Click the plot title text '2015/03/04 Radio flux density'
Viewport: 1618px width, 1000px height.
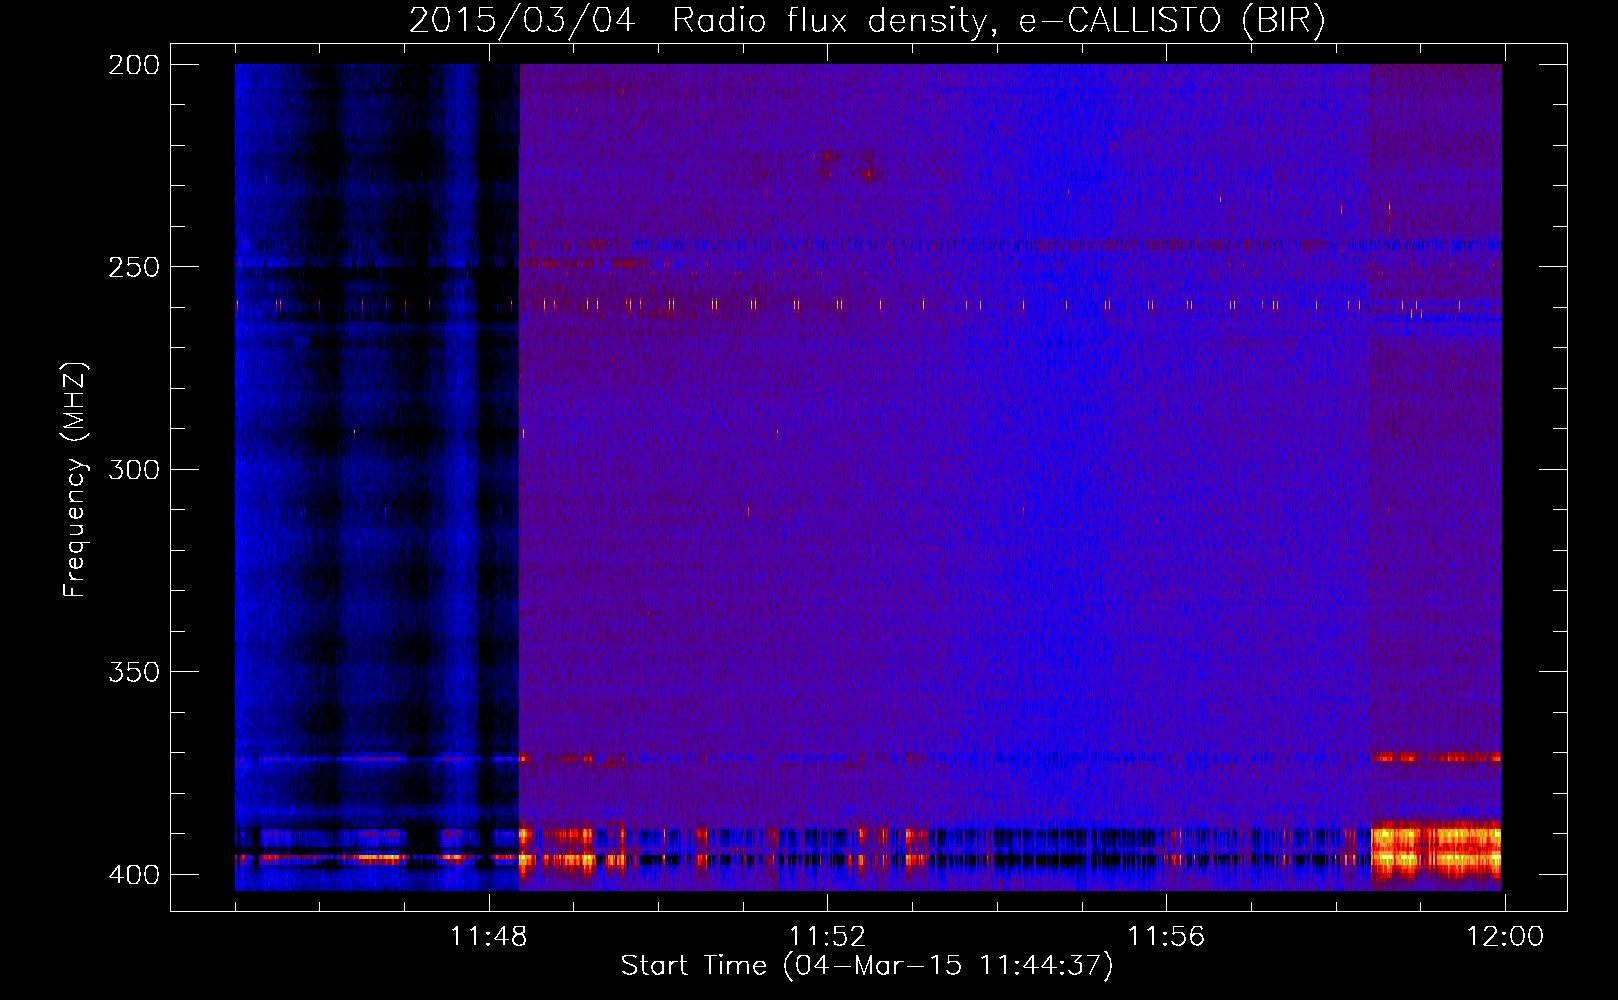coord(700,20)
